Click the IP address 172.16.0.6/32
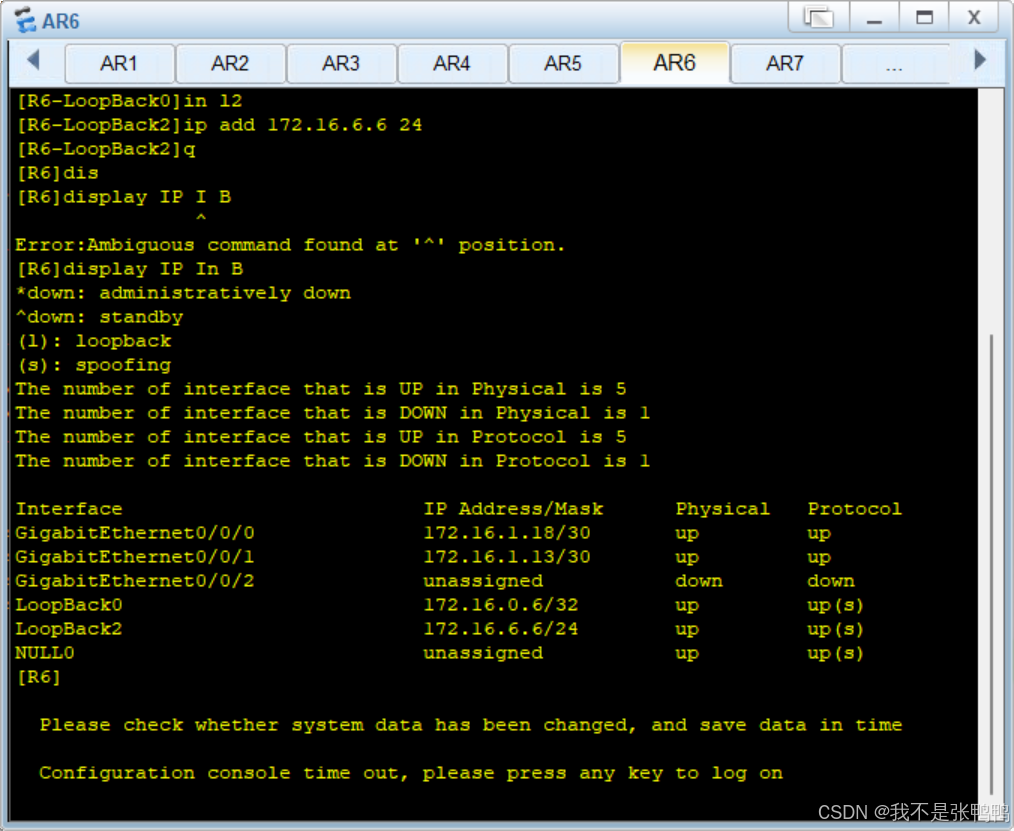Viewport: 1014px width, 831px height. 501,605
